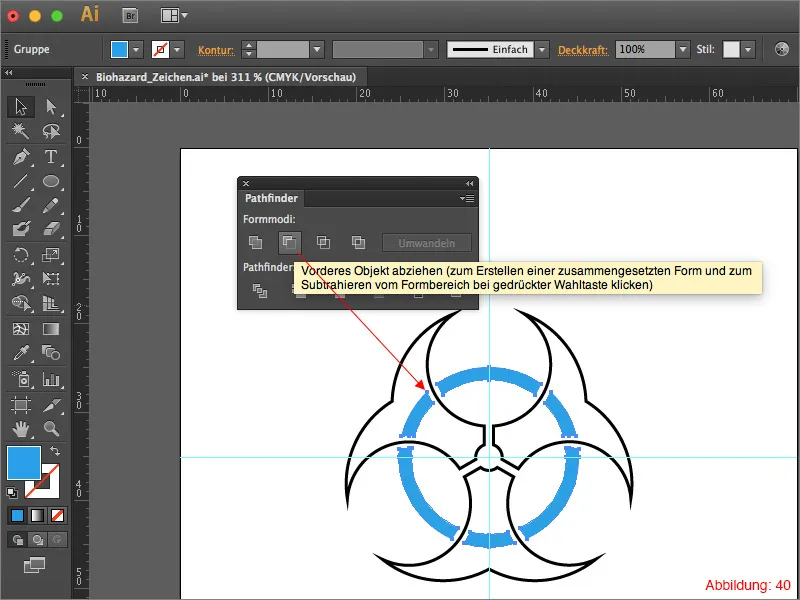
Task: Select the Shape Builder tool
Action: tap(21, 303)
